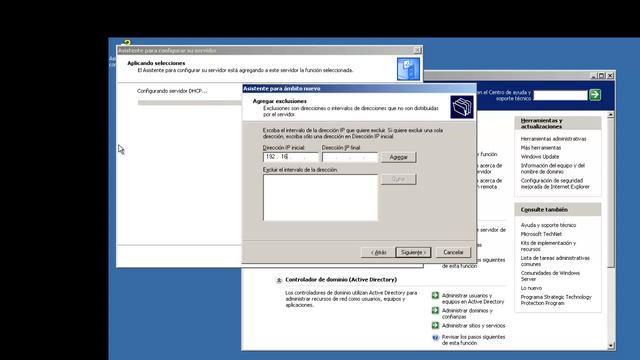Open Administrar usuarios y equipos en Active Directory
The height and width of the screenshot is (360, 640).
(473, 298)
